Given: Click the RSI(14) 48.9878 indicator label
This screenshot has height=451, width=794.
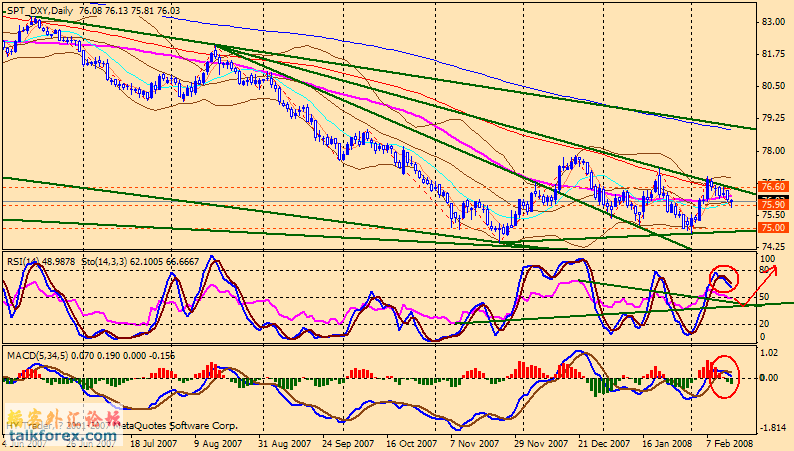Looking at the screenshot, I should [41, 262].
